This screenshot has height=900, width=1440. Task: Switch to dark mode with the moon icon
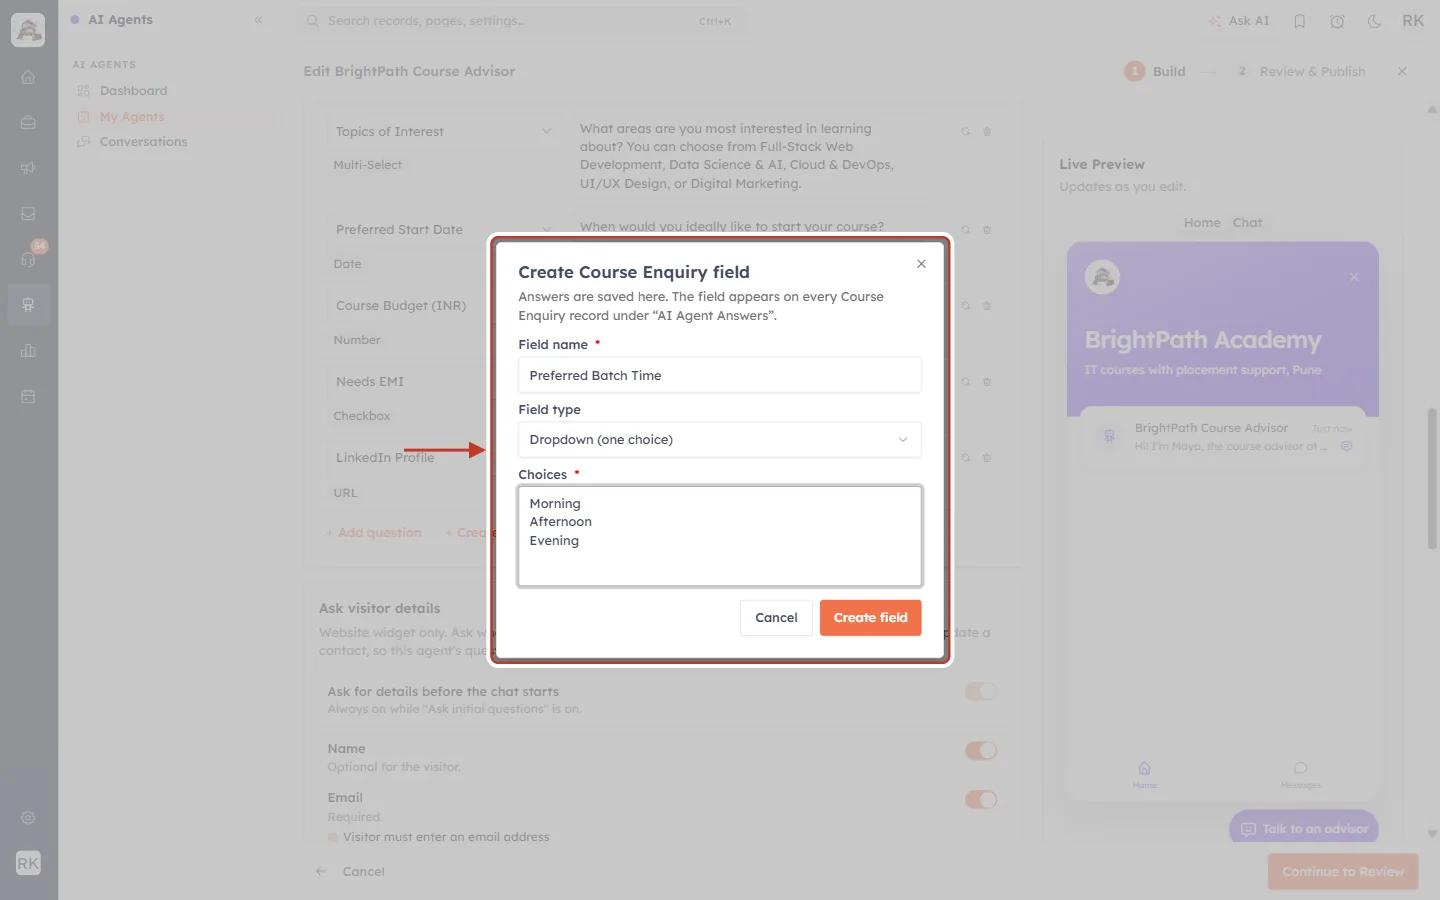coord(1374,21)
